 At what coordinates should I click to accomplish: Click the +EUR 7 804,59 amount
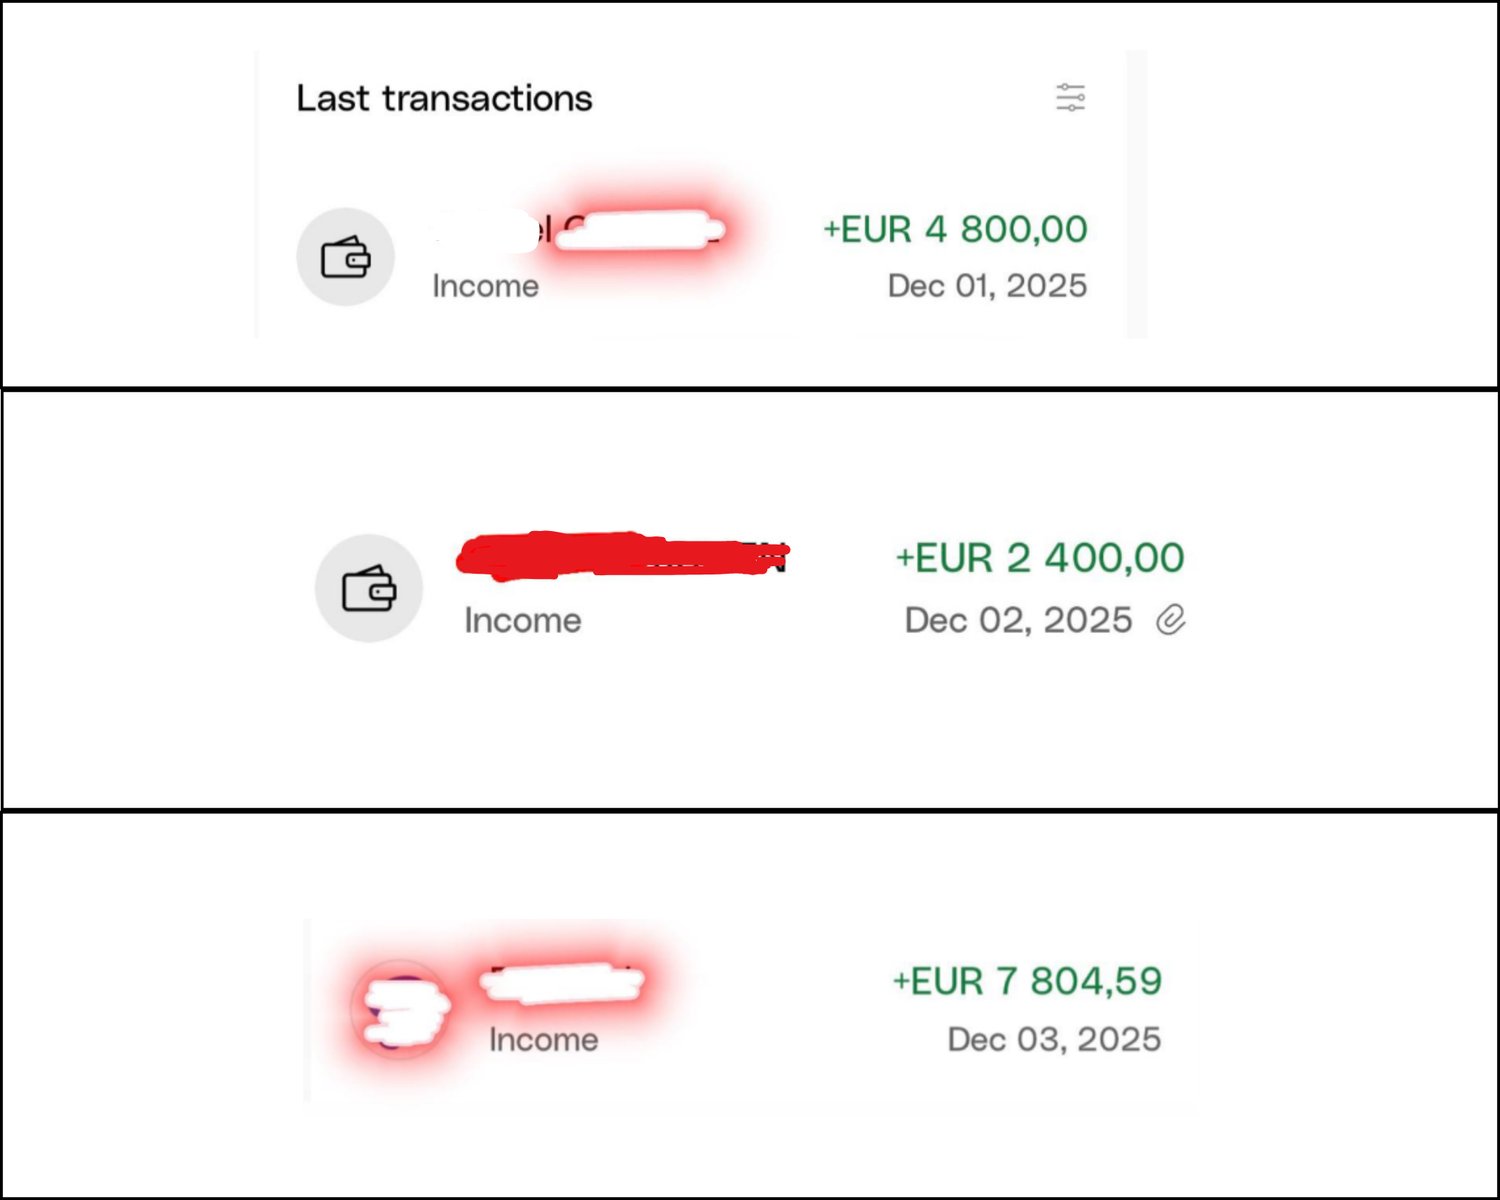(x=1027, y=981)
